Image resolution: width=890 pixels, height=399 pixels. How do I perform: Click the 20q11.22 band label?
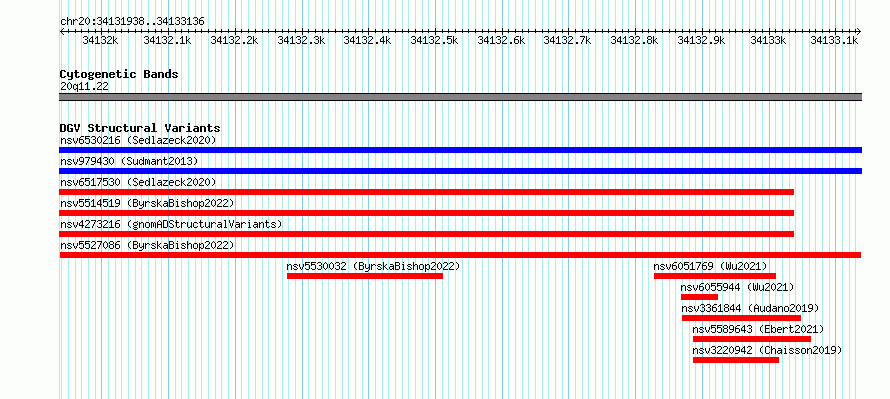coord(84,87)
